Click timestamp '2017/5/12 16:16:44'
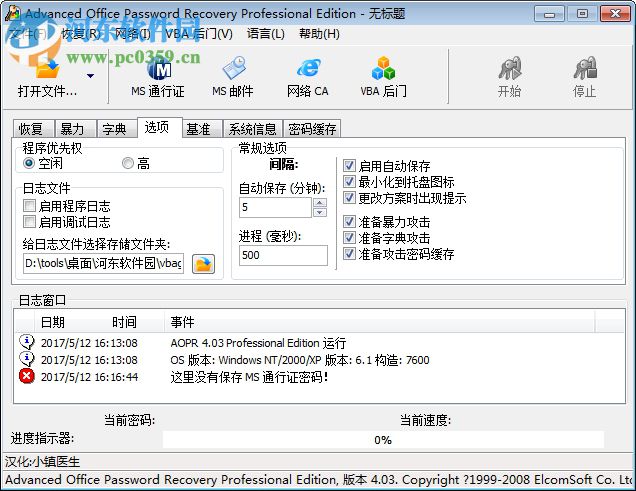The width and height of the screenshot is (636, 491). (x=89, y=377)
